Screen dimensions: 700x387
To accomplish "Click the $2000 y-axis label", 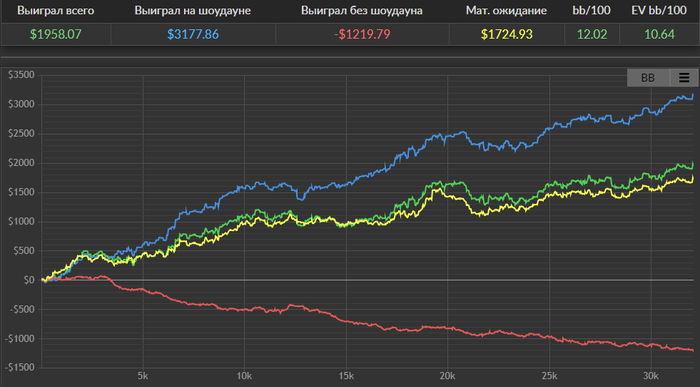I will [21, 163].
